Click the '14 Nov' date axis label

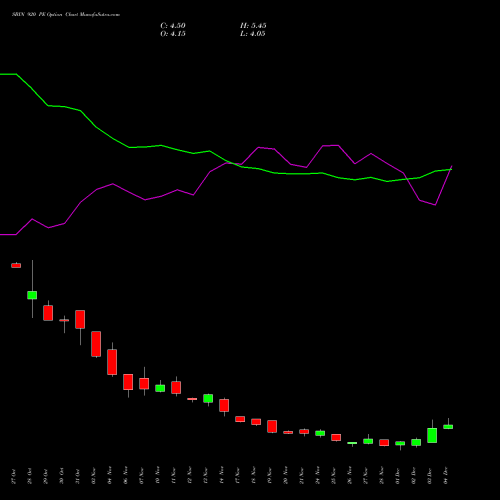click(222, 476)
